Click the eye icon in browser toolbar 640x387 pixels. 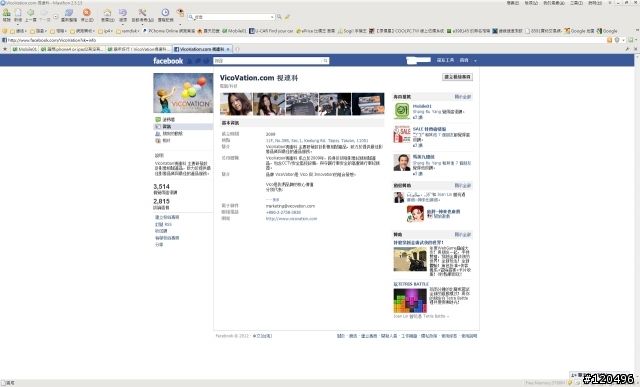[x=180, y=12]
